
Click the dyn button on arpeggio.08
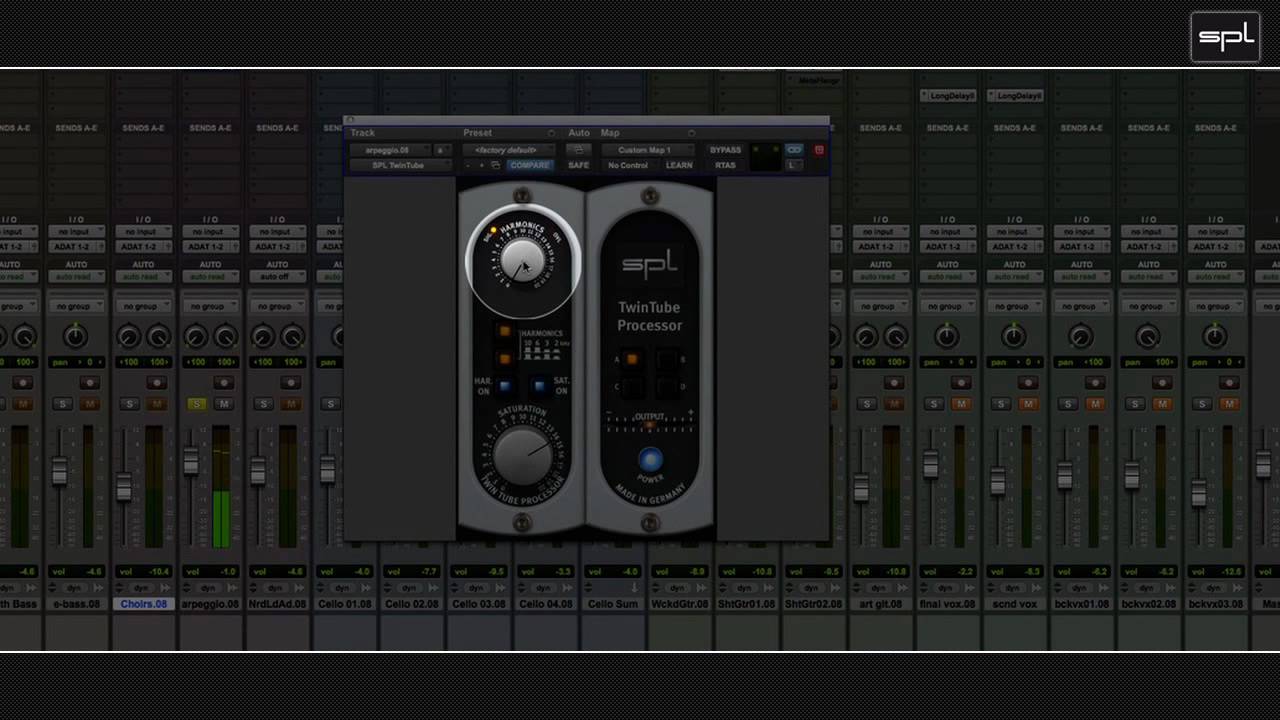point(210,588)
